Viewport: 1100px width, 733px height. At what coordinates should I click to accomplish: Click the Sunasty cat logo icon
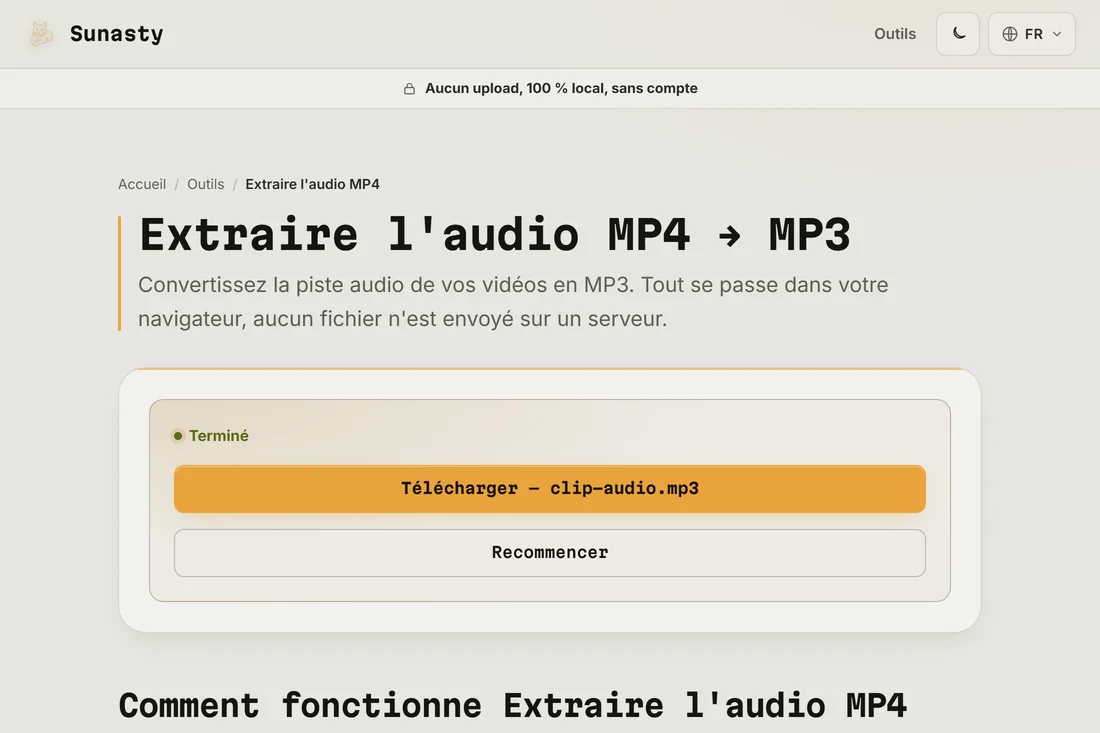coord(41,34)
